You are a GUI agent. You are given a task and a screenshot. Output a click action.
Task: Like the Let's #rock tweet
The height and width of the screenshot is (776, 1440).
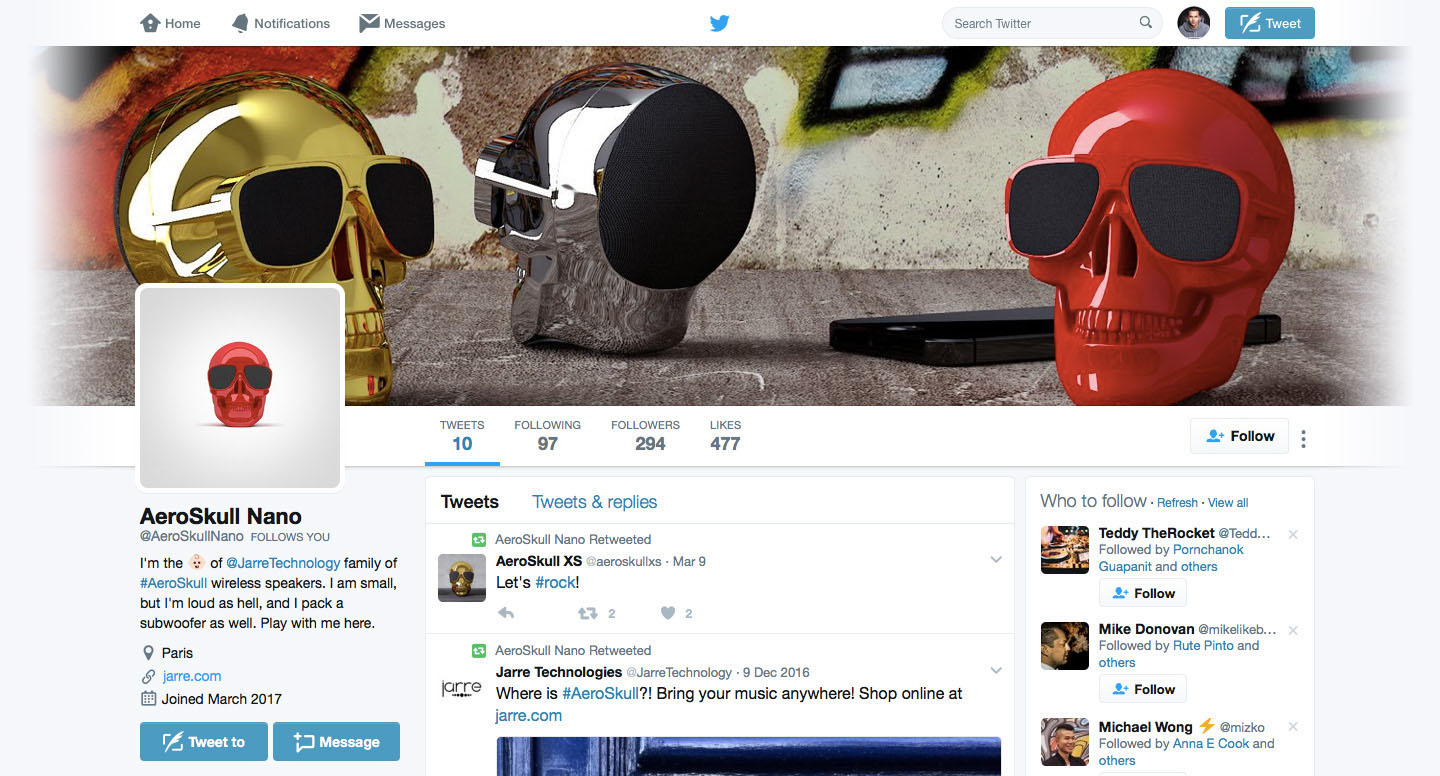[668, 613]
